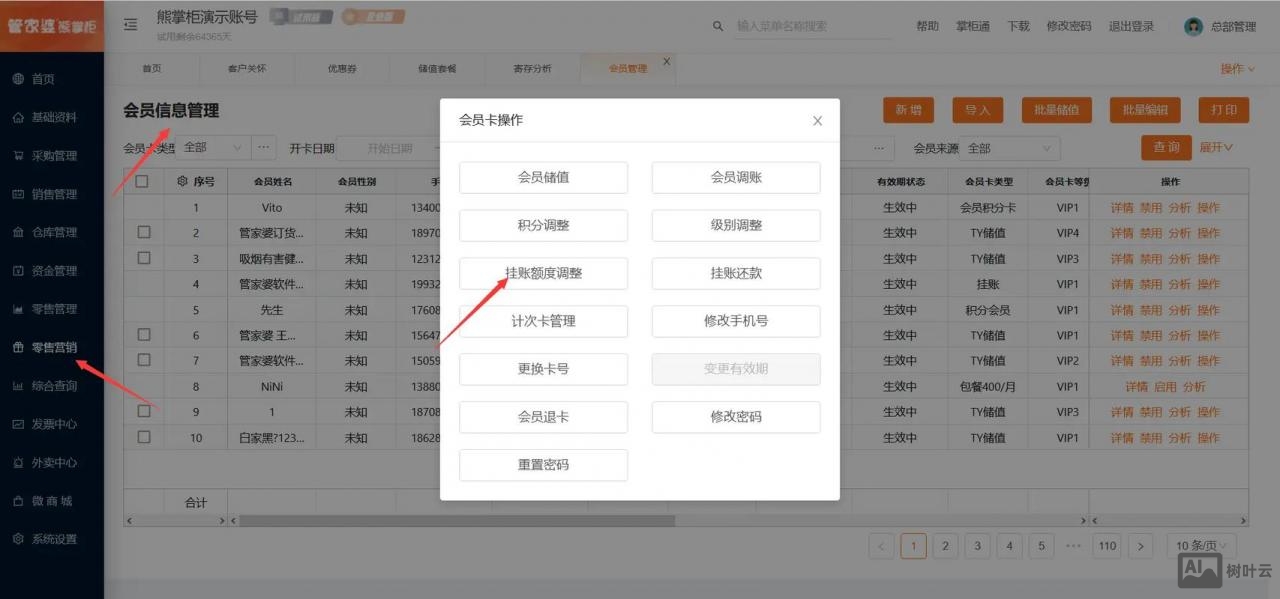1280x599 pixels.
Task: Collapse the sidebar via hamburger icon
Action: [x=130, y=25]
